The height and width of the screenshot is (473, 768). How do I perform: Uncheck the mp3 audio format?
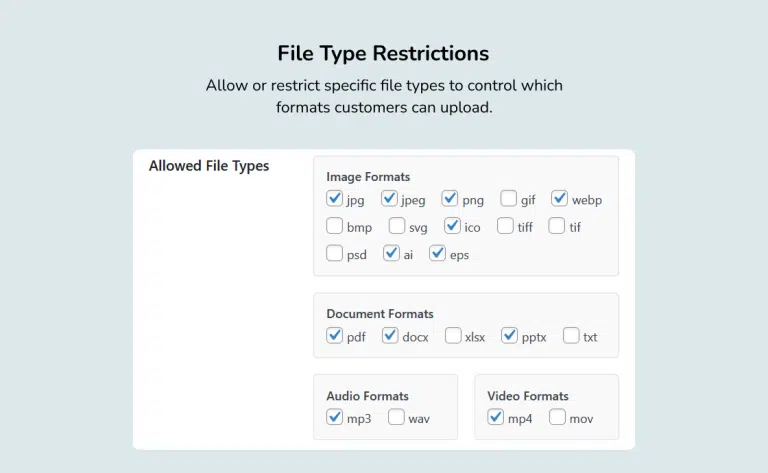[x=335, y=418]
